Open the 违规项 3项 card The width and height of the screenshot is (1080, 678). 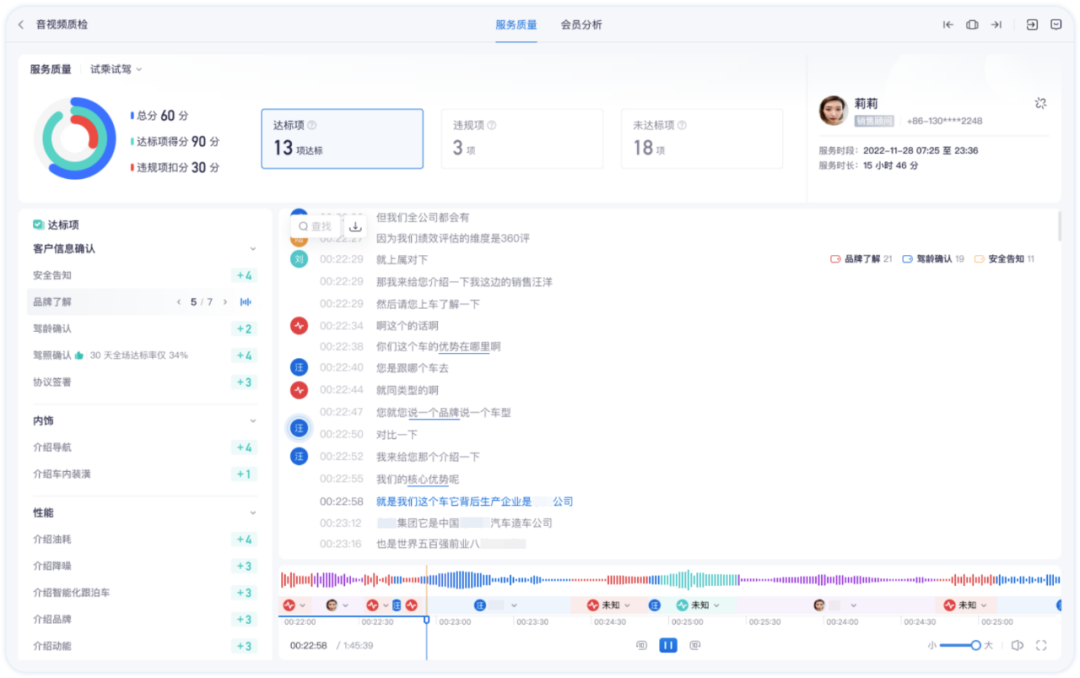(522, 139)
